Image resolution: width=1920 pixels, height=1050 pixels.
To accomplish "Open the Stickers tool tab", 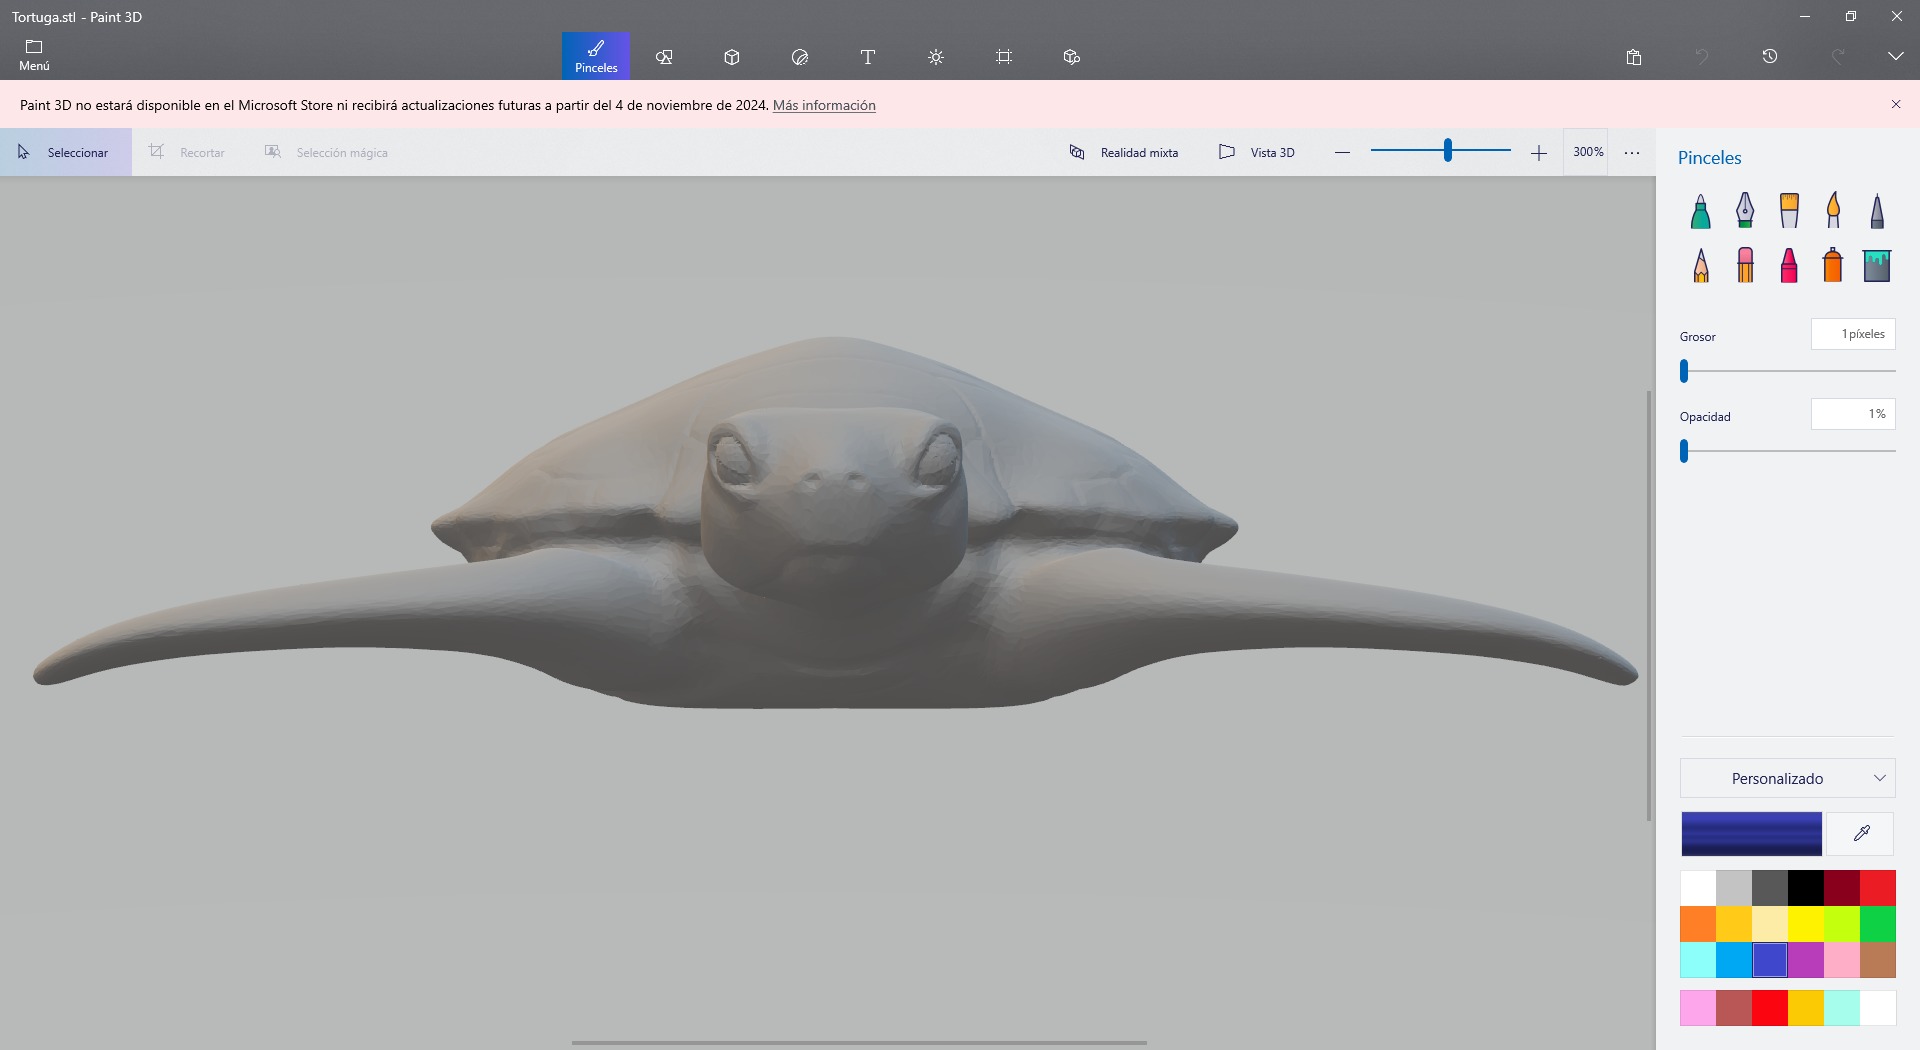I will tap(800, 57).
